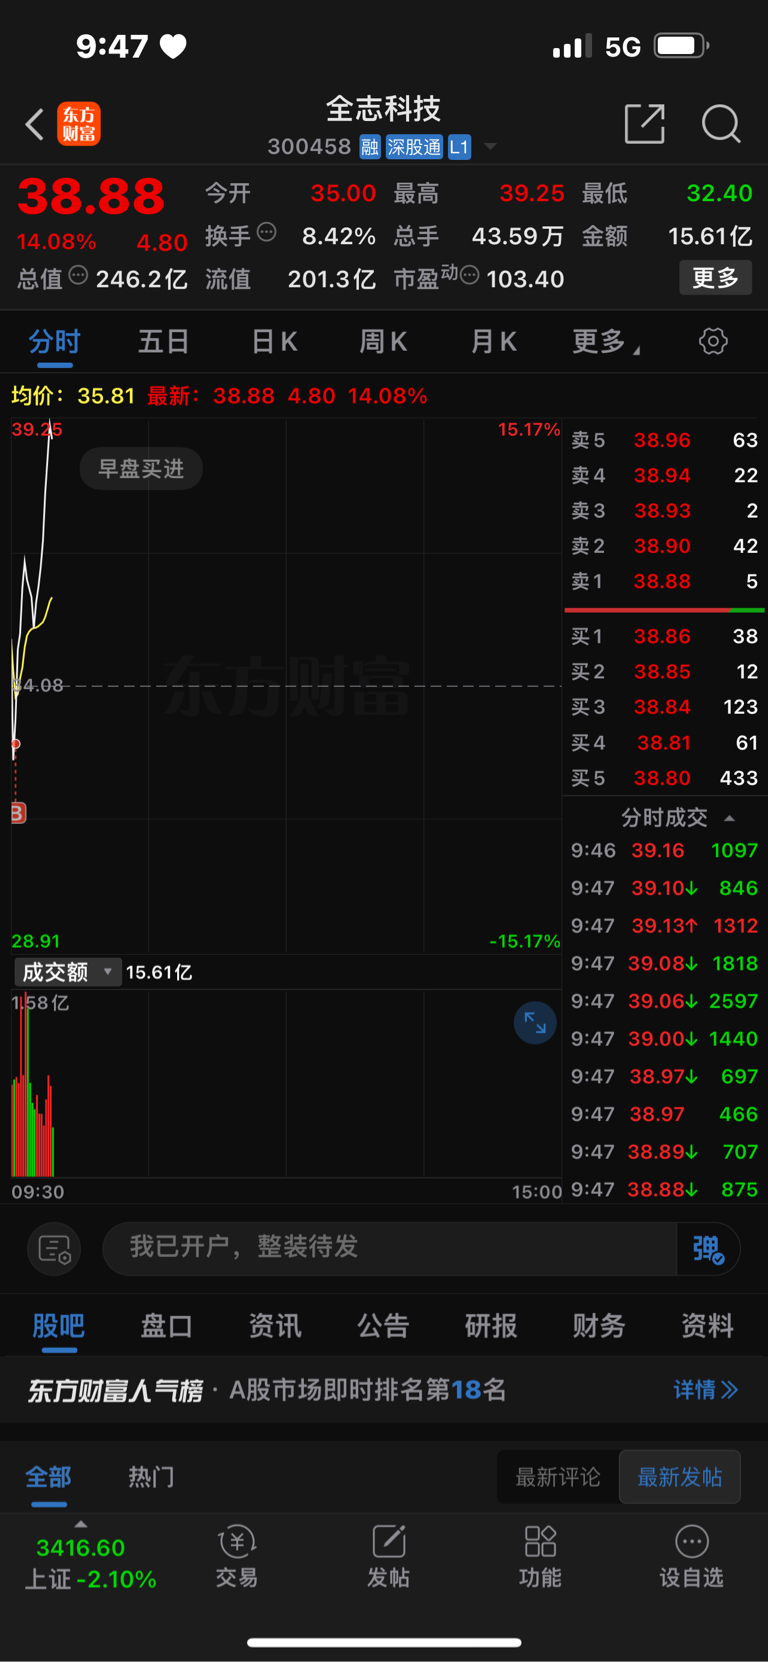Tap the 上证 3416.60 index ticker
Viewport: 768px width, 1662px height.
tap(90, 1563)
